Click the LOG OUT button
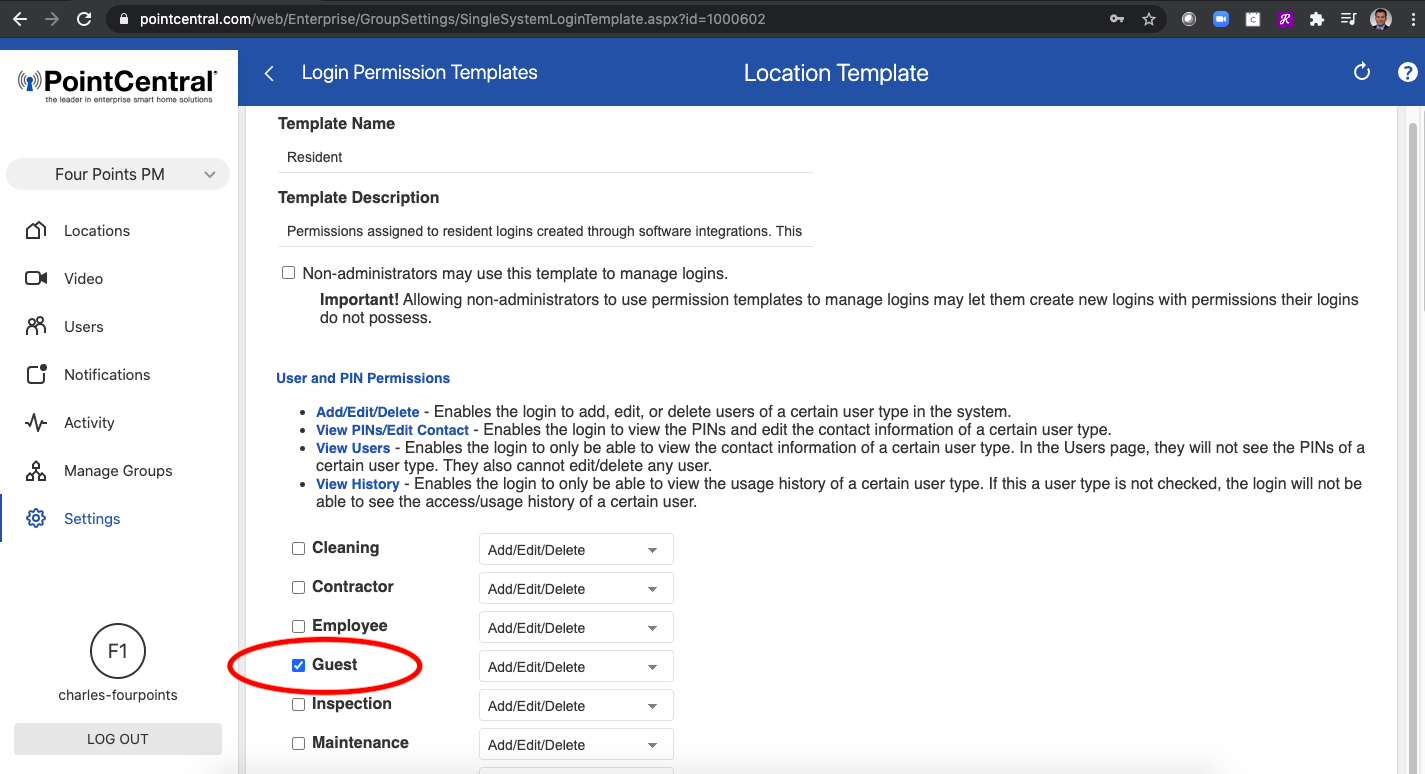This screenshot has height=774, width=1425. [117, 738]
